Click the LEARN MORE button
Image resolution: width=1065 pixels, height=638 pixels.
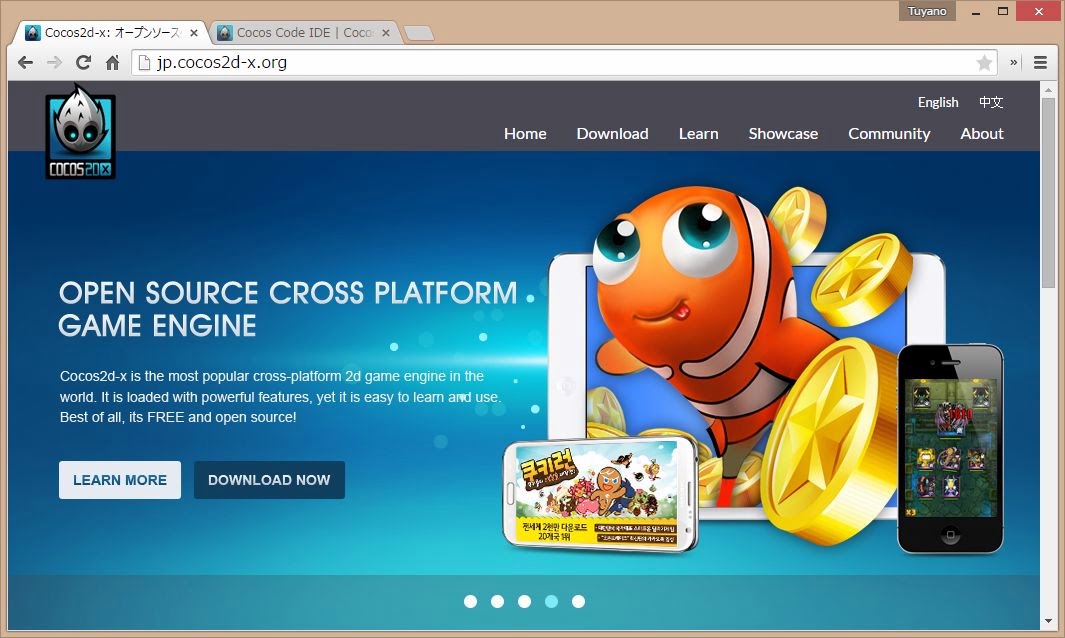pyautogui.click(x=120, y=480)
